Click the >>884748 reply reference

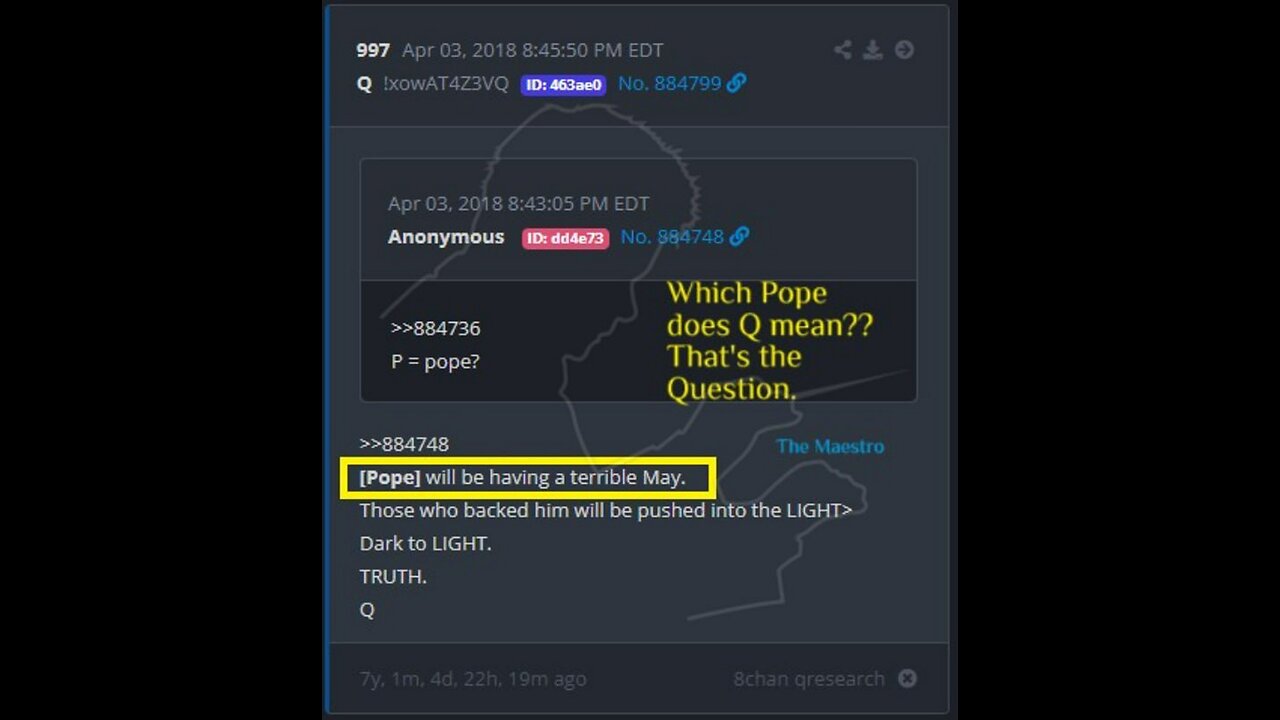tap(404, 444)
